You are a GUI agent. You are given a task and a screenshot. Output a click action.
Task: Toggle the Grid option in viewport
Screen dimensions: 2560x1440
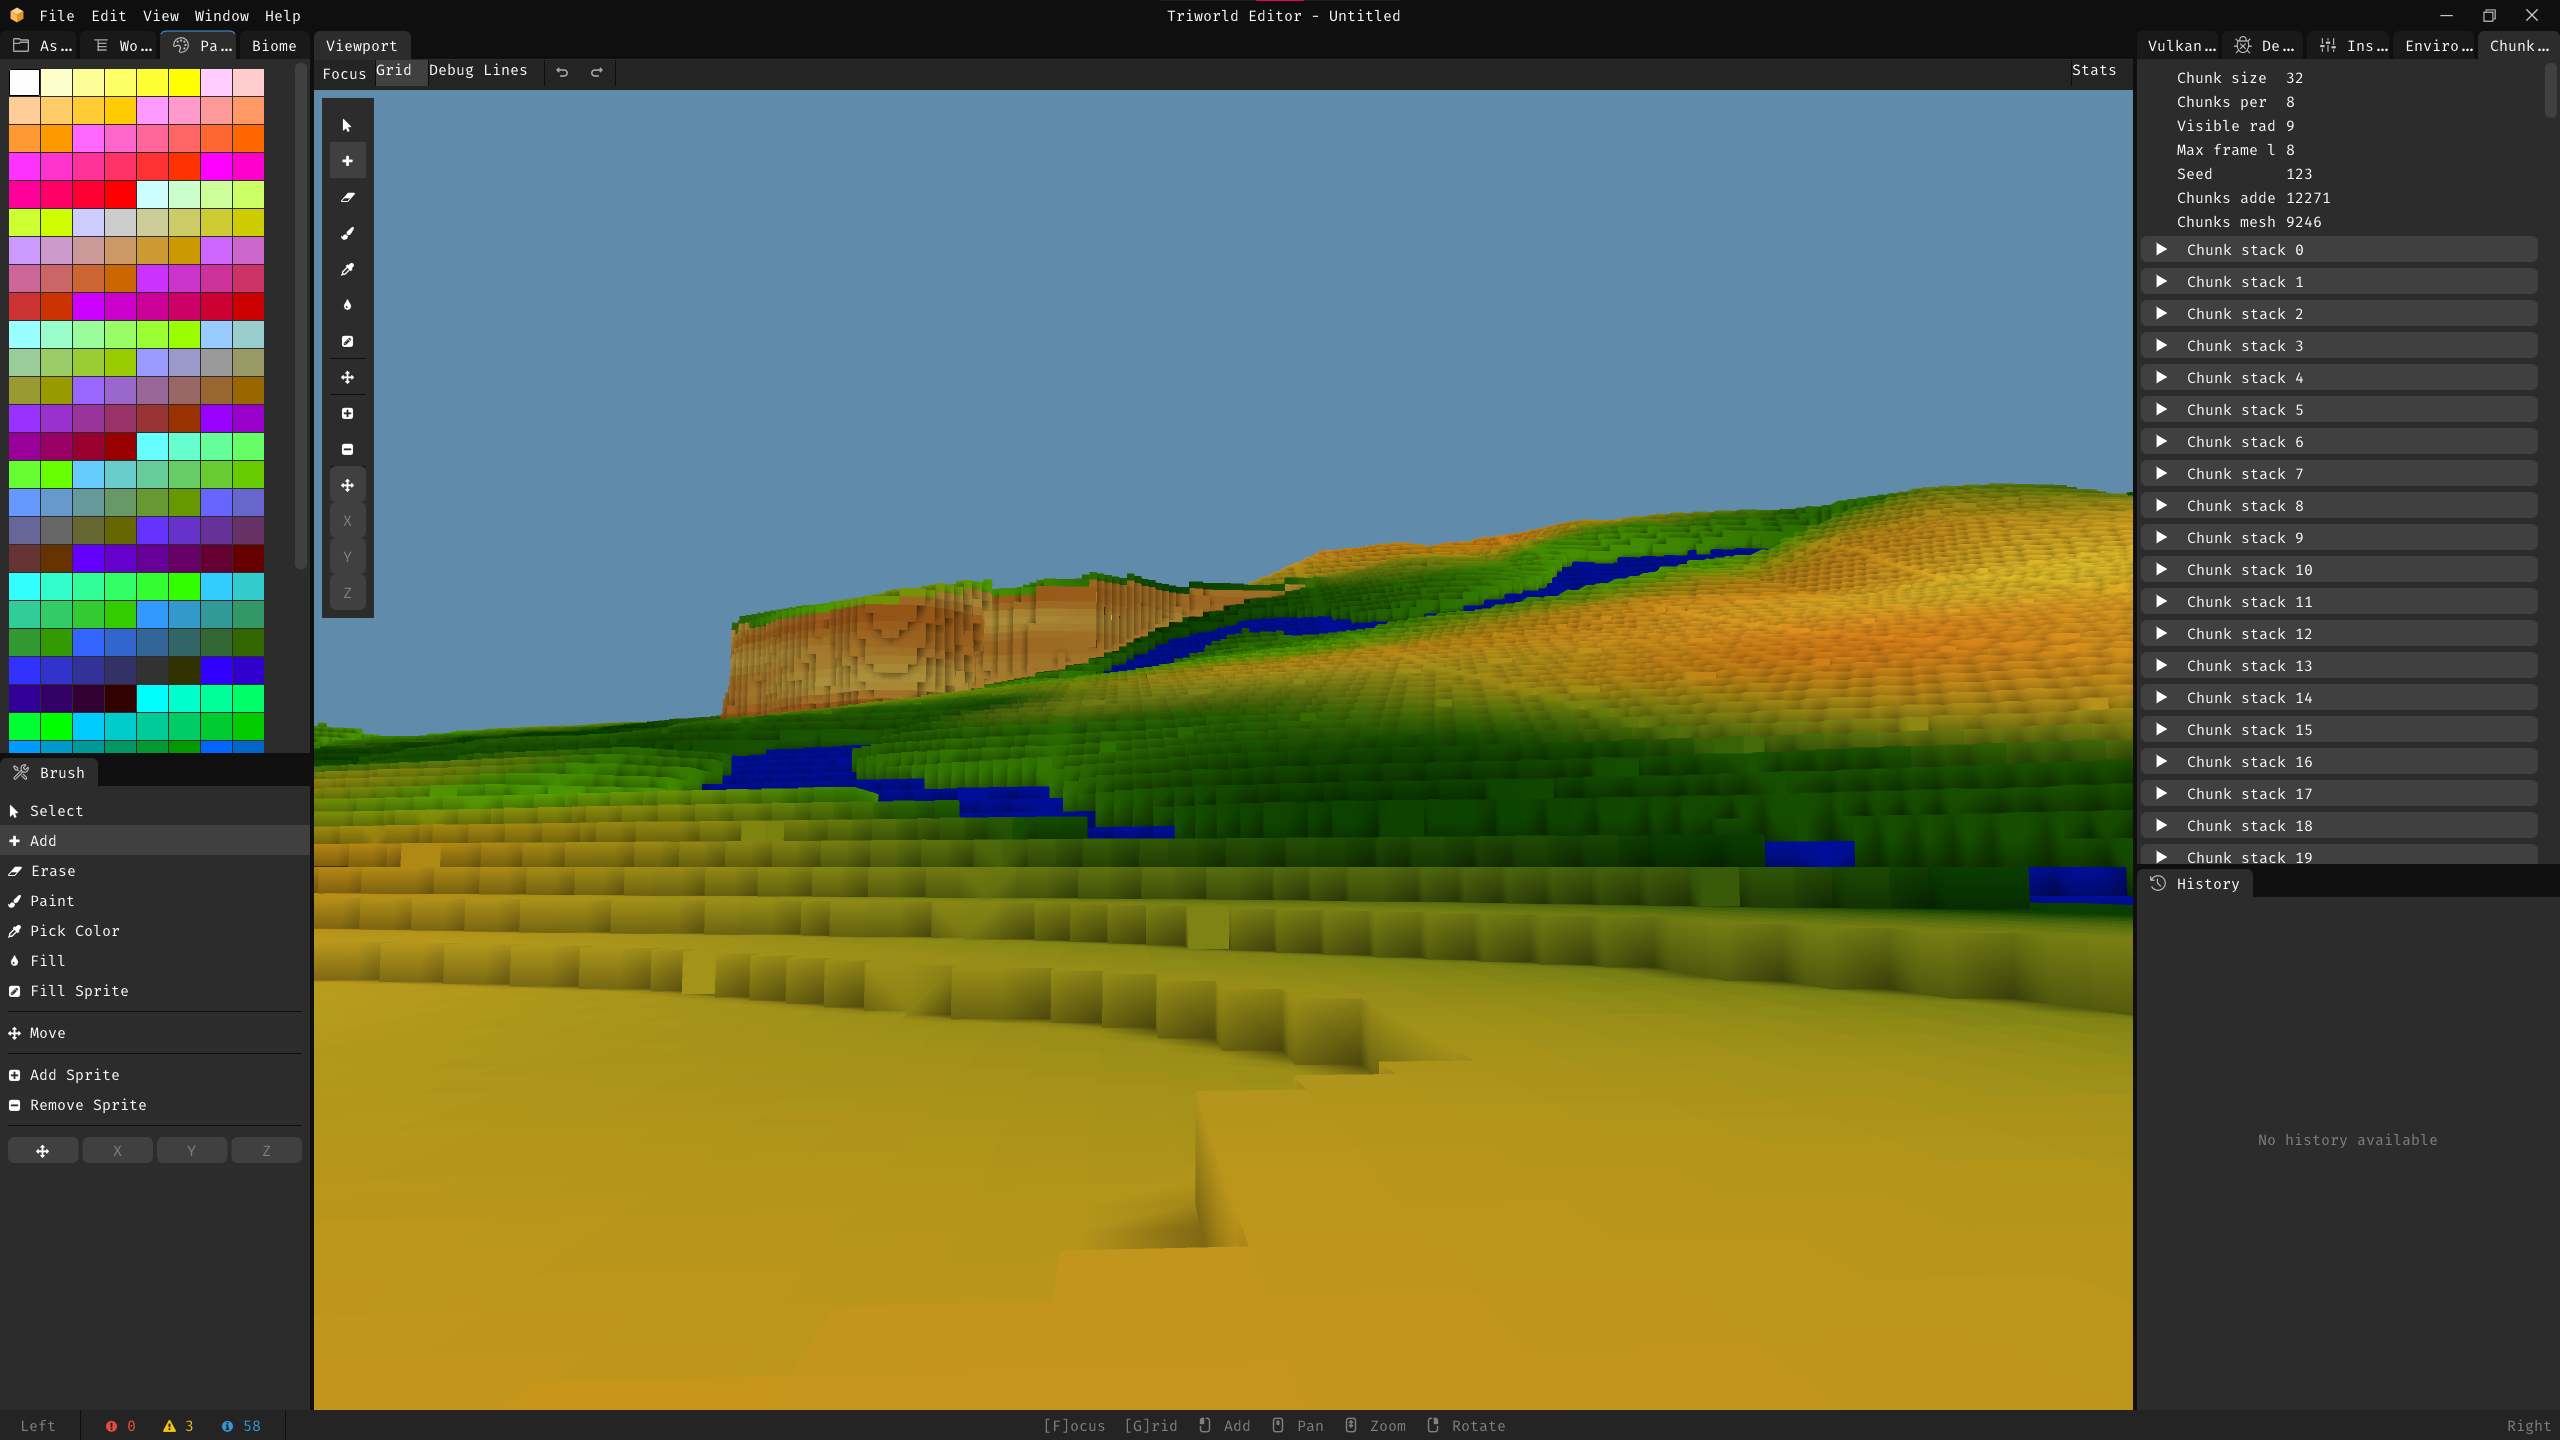pos(394,70)
